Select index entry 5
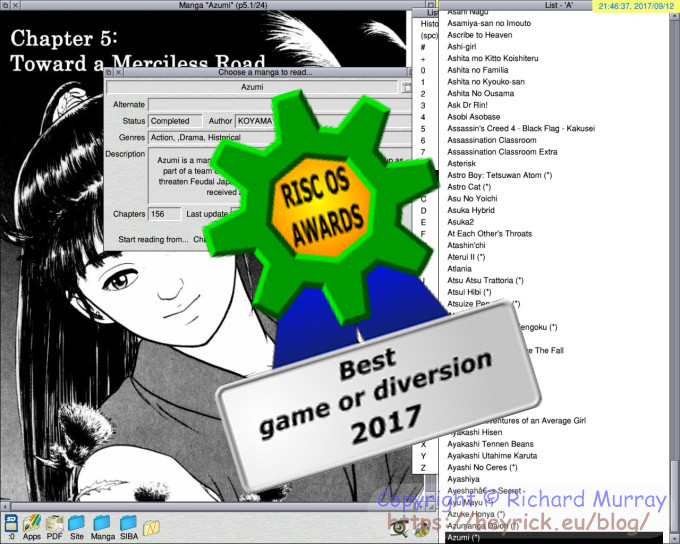 [423, 129]
